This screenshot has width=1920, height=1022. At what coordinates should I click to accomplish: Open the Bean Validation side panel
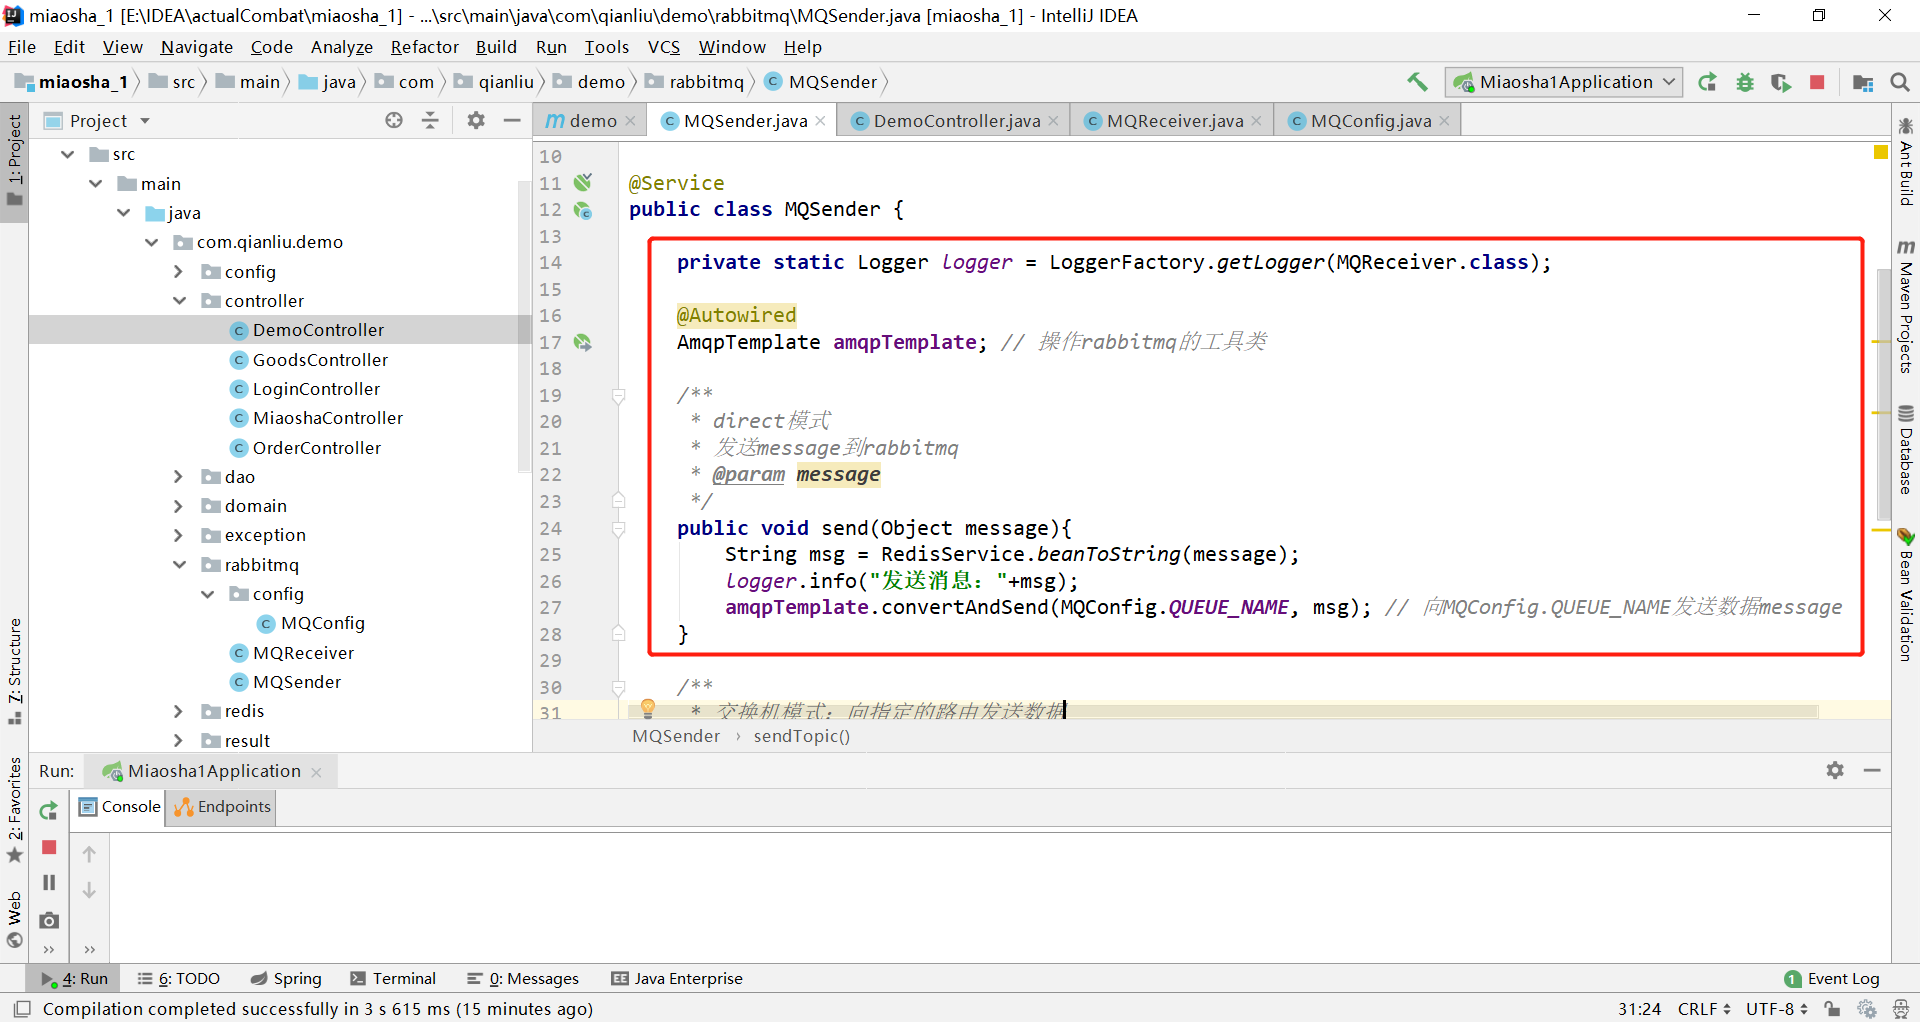coord(1906,595)
